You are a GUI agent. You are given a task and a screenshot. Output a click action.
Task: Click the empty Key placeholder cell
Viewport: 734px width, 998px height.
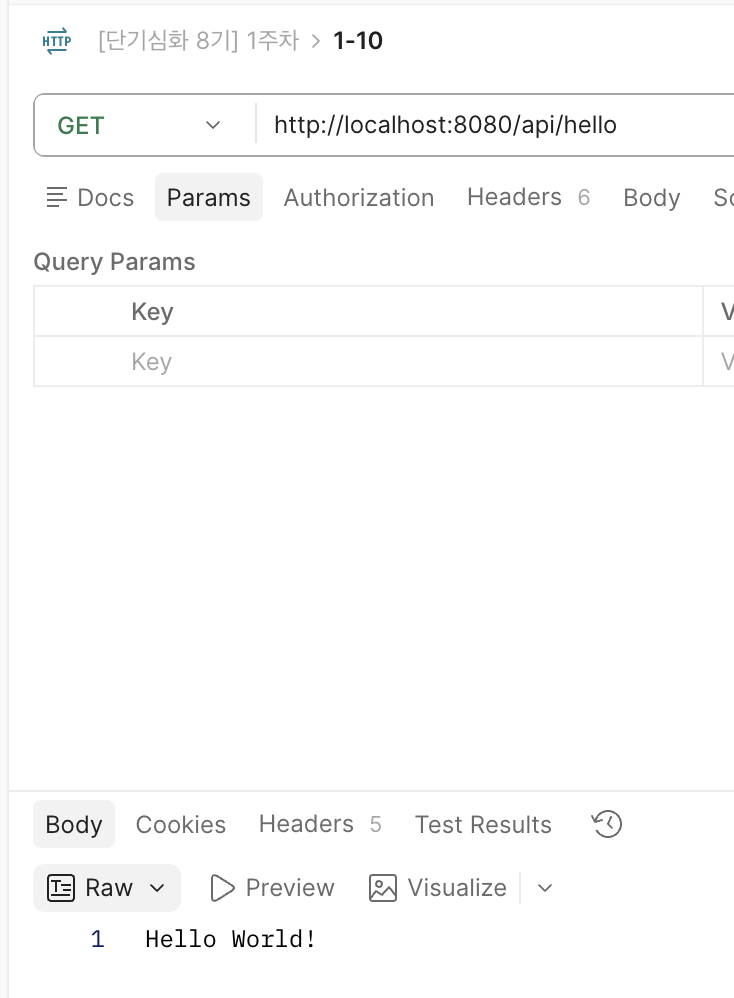(x=369, y=362)
